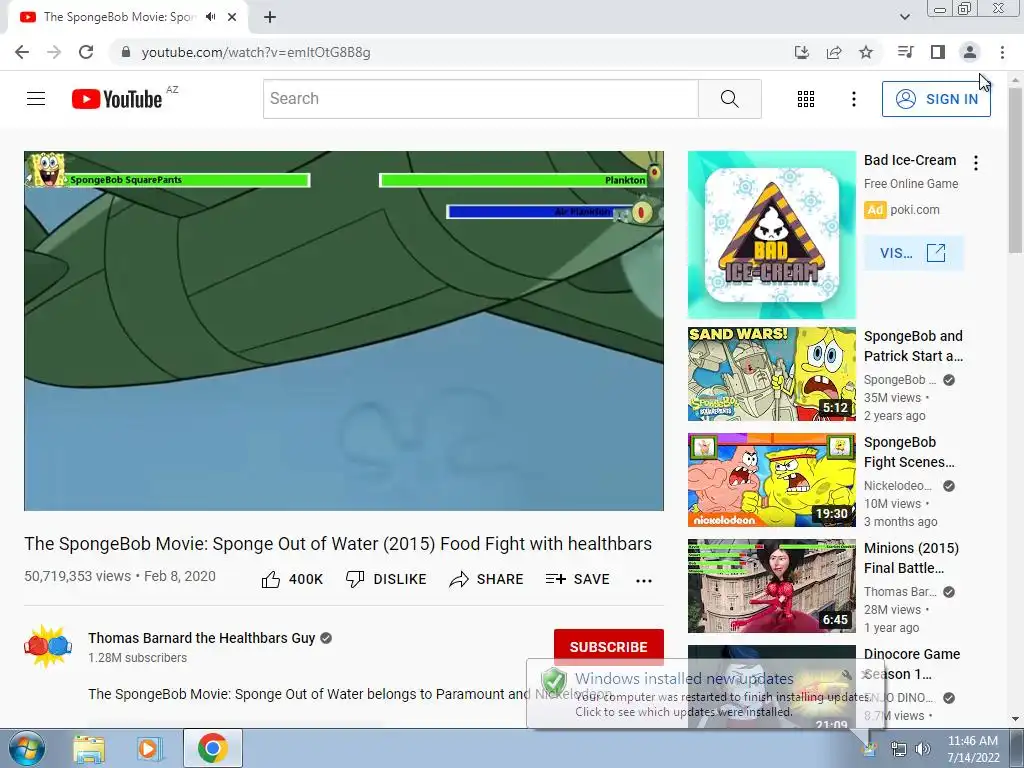This screenshot has width=1024, height=768.
Task: Like the video with thumbs up
Action: [292, 579]
